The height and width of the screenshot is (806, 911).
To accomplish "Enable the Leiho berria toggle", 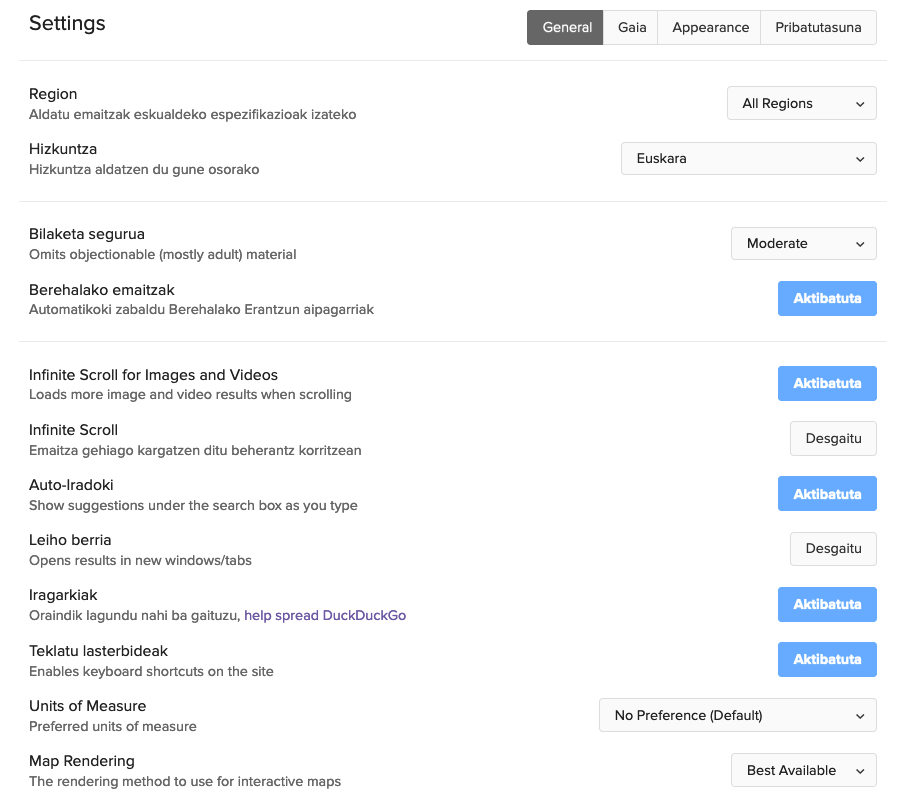I will 833,549.
